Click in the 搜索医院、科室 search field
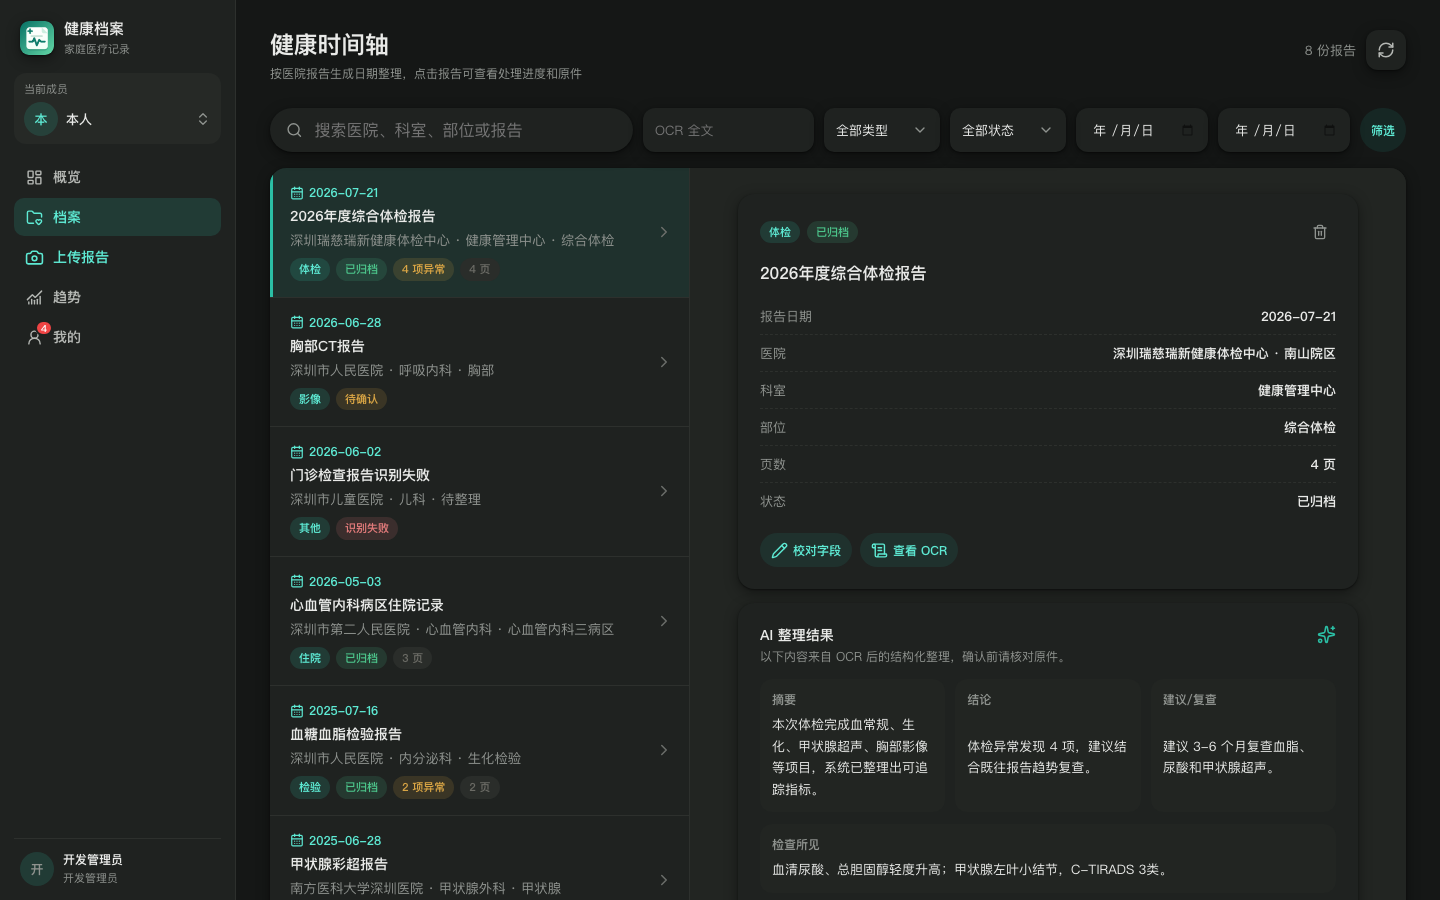The height and width of the screenshot is (900, 1440). [451, 130]
